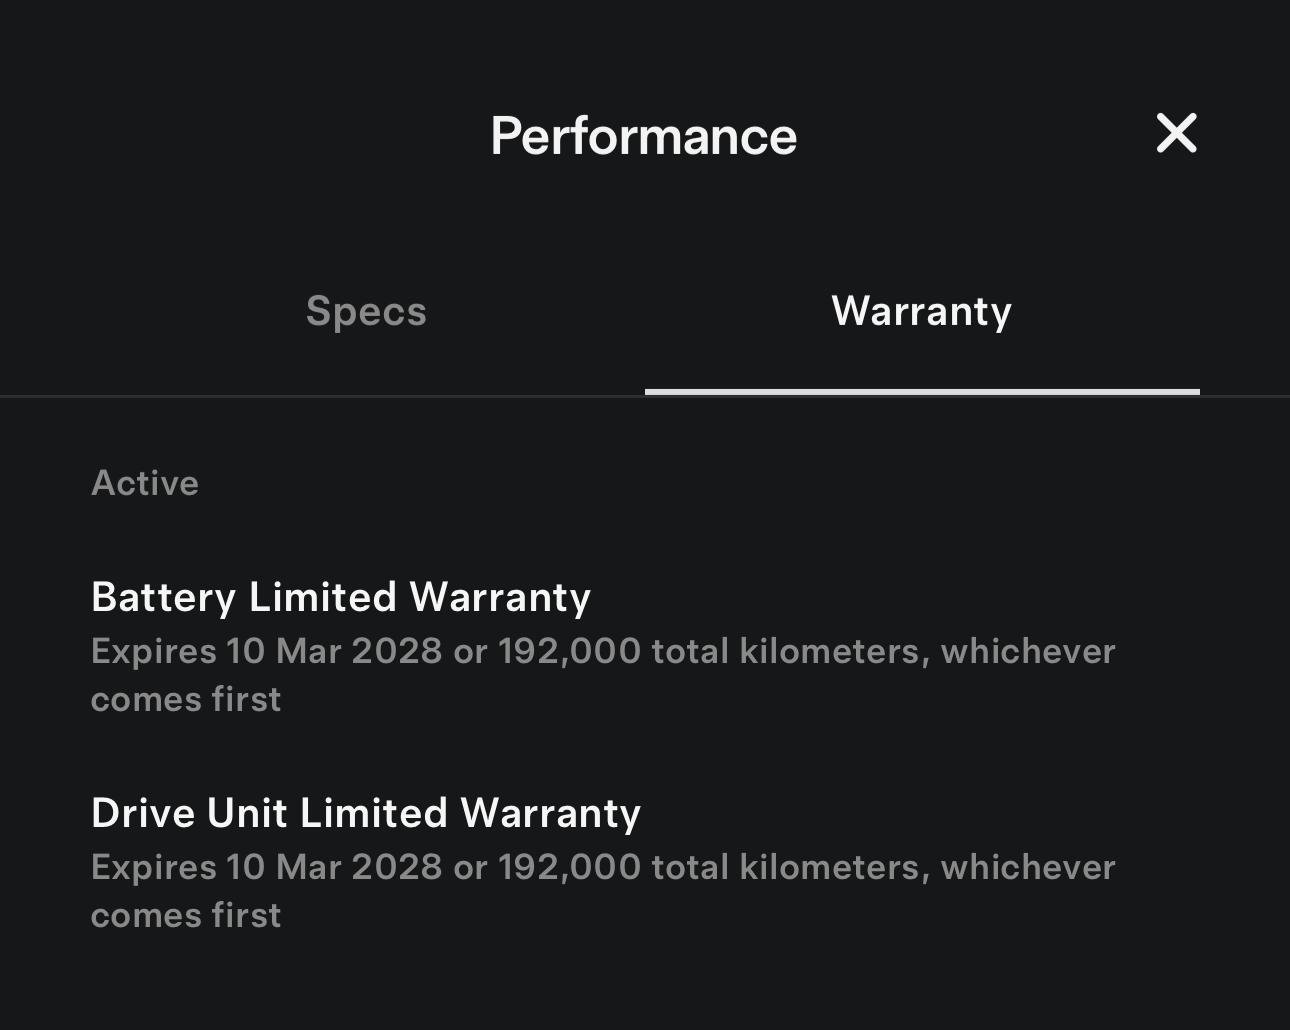This screenshot has height=1030, width=1290.
Task: Click the white underline beneath the Warranty tab
Action: pyautogui.click(x=921, y=391)
